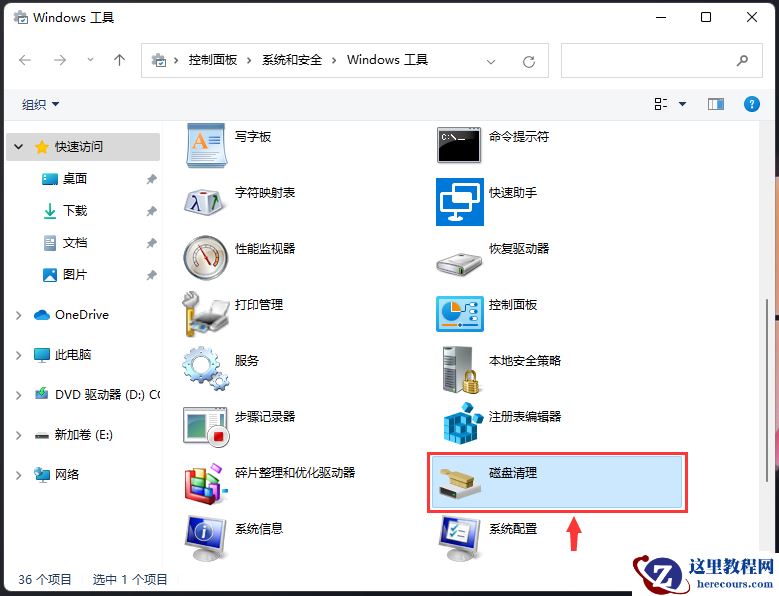This screenshot has height=596, width=779.
Task: Click the breadcrumb root folder icon
Action: coord(158,60)
